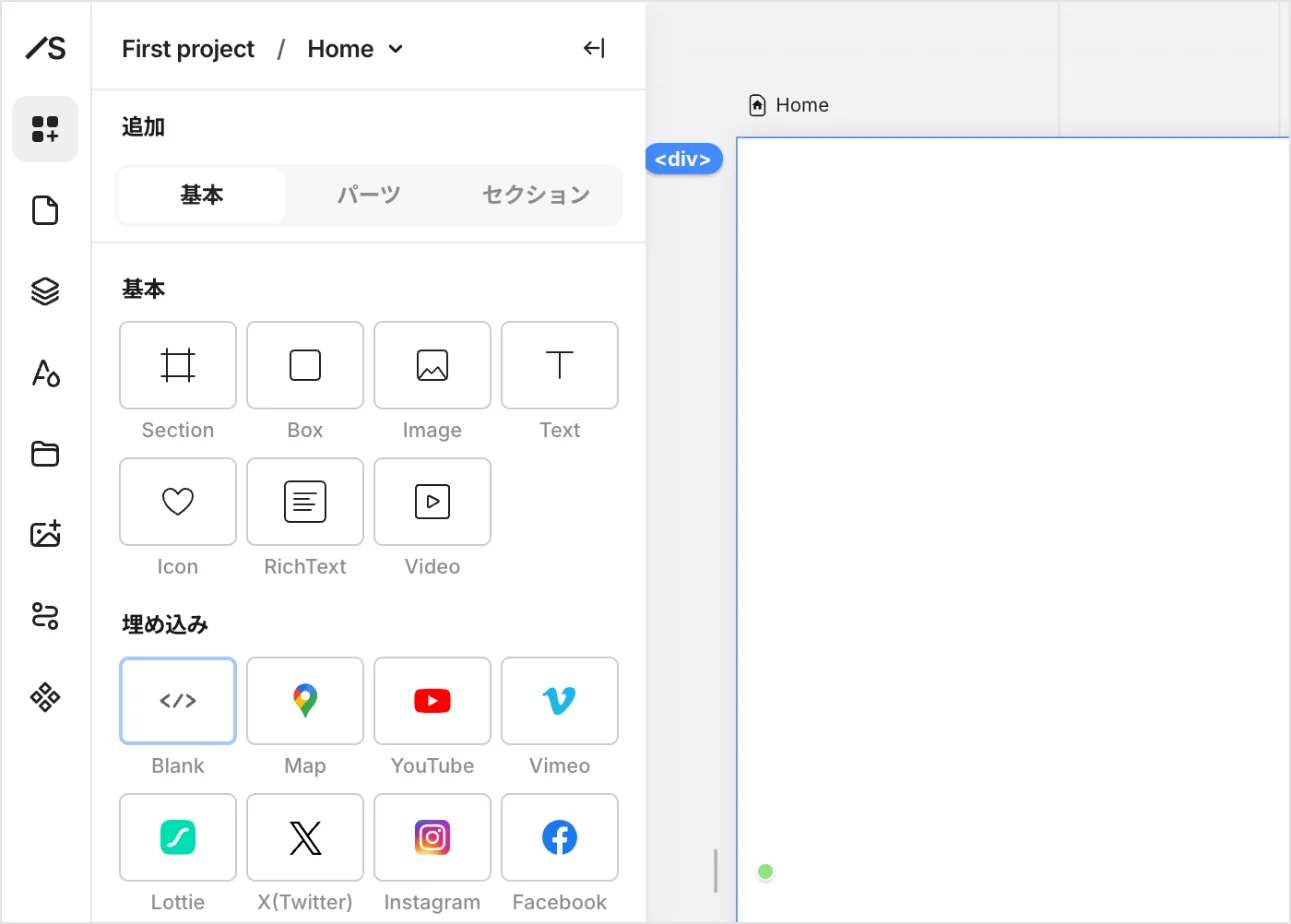The height and width of the screenshot is (924, 1291).
Task: Add an Icon element
Action: [178, 501]
